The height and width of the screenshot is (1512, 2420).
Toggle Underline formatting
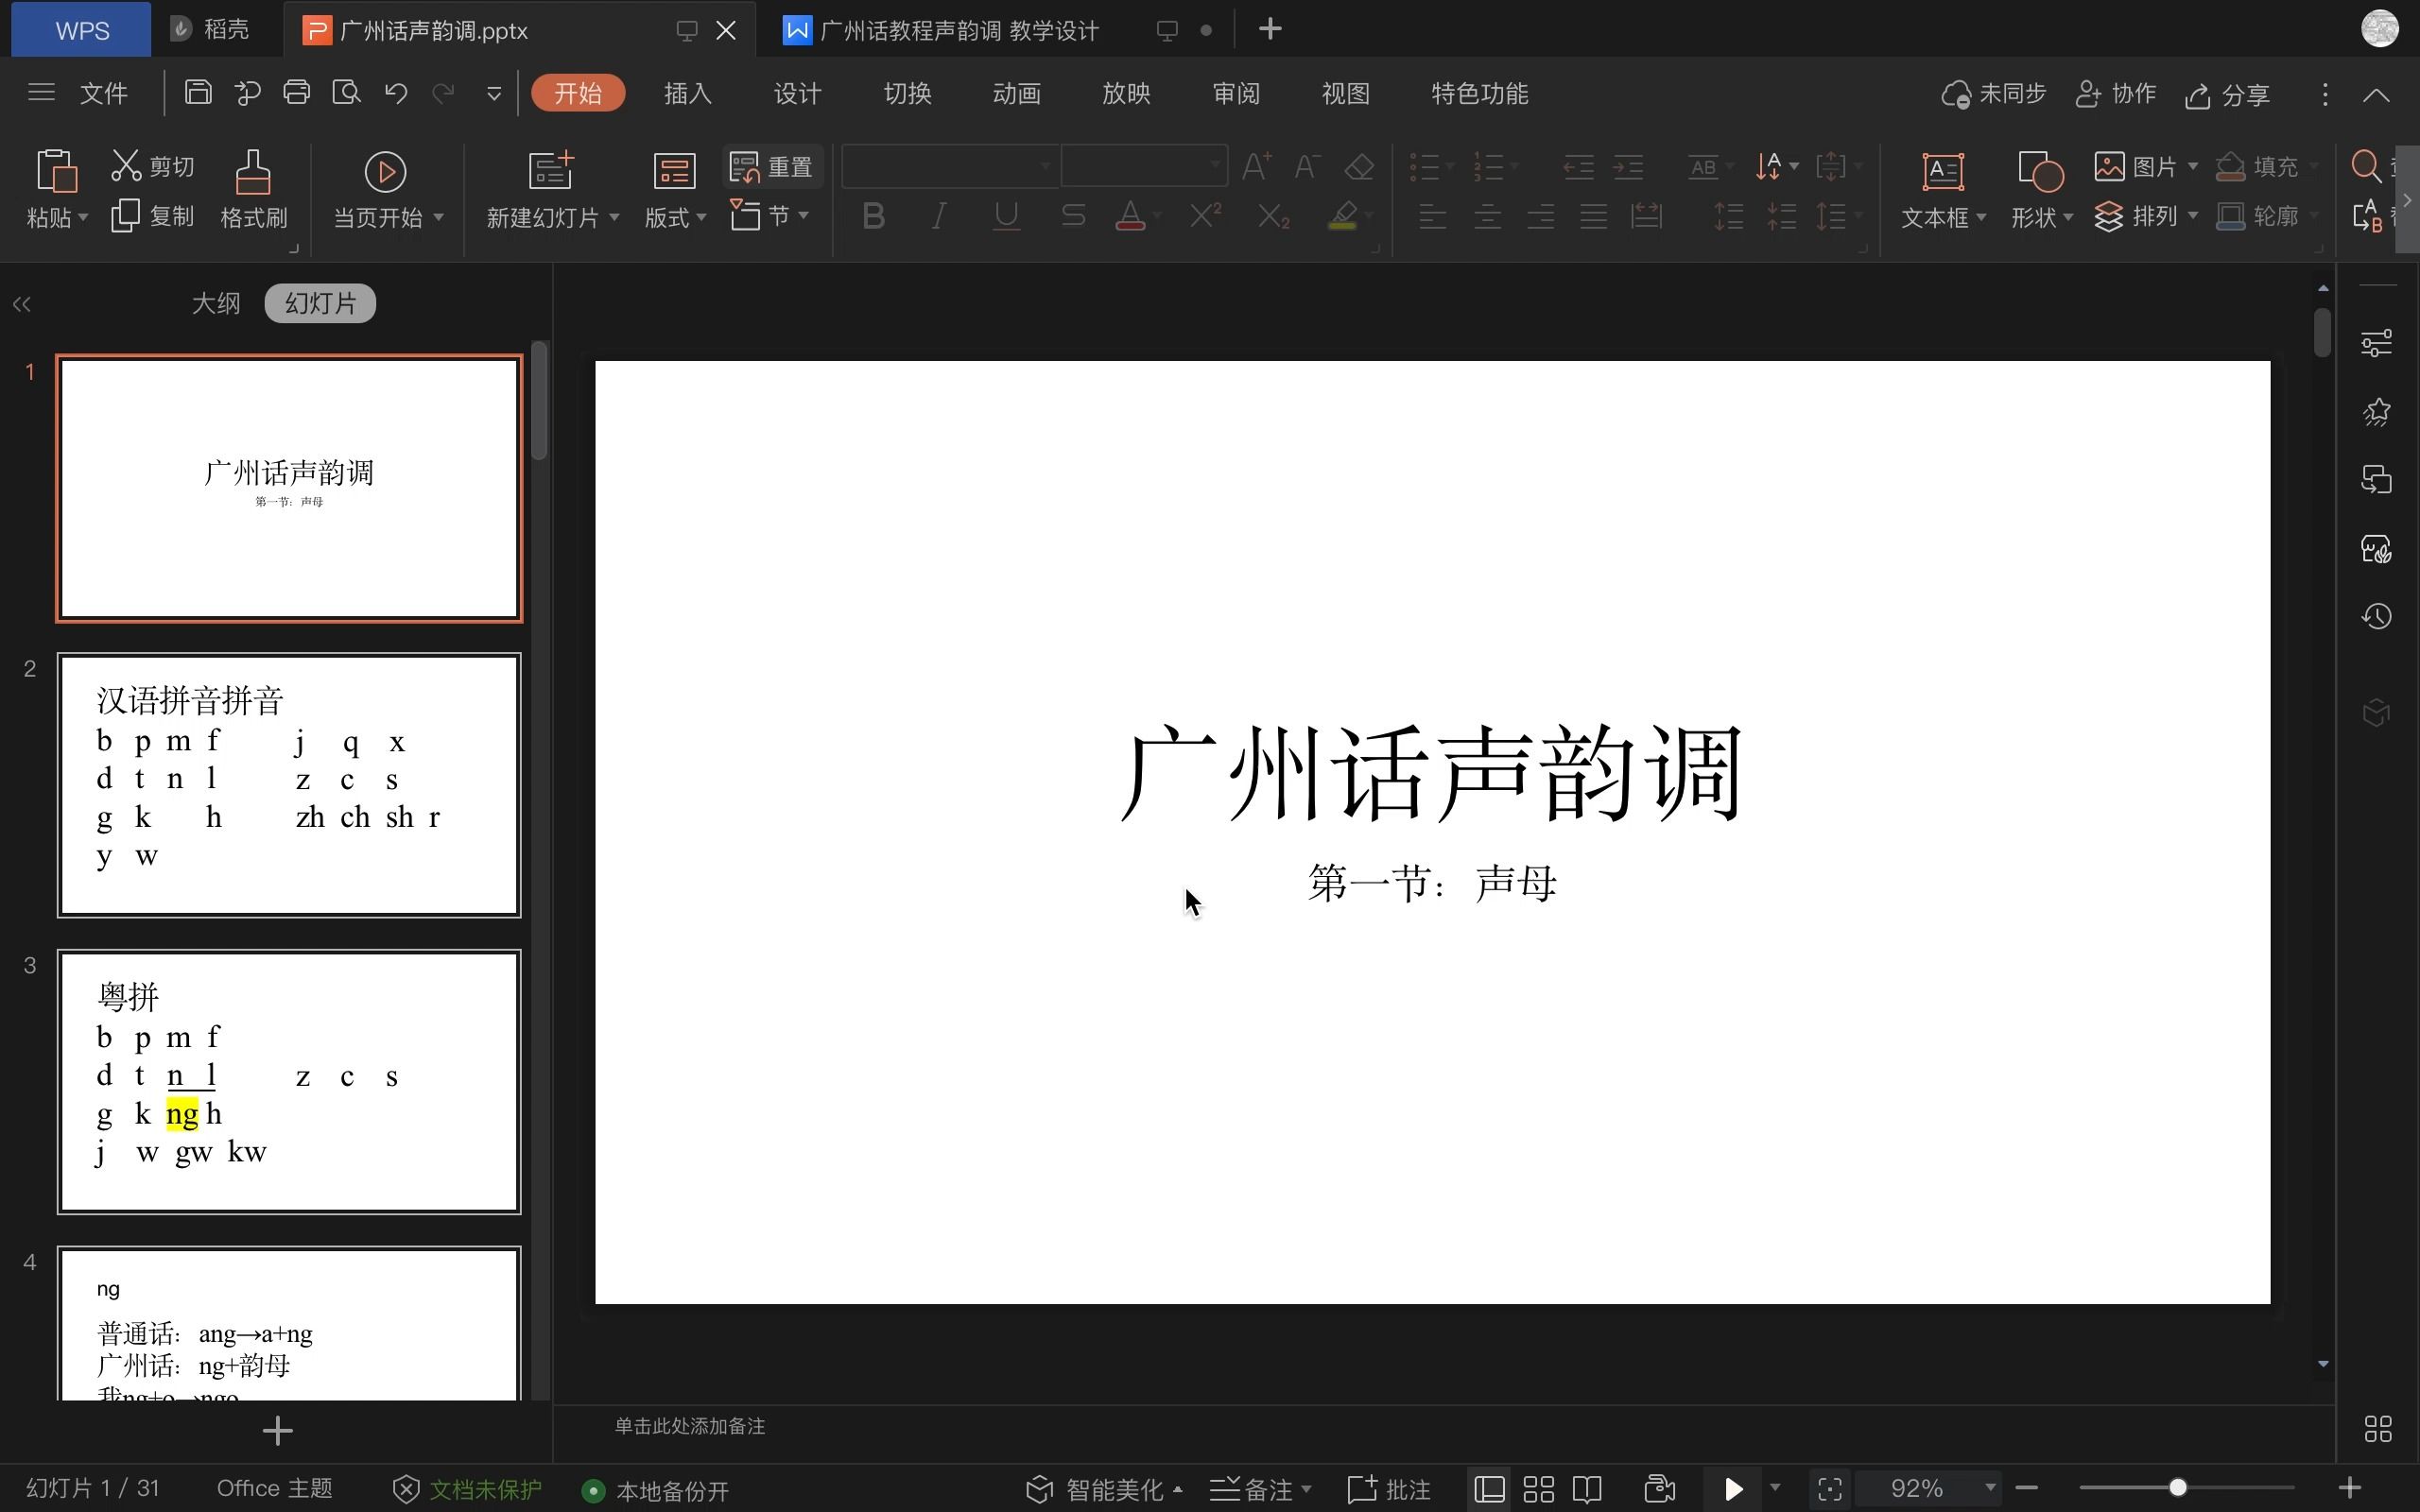click(x=1006, y=216)
